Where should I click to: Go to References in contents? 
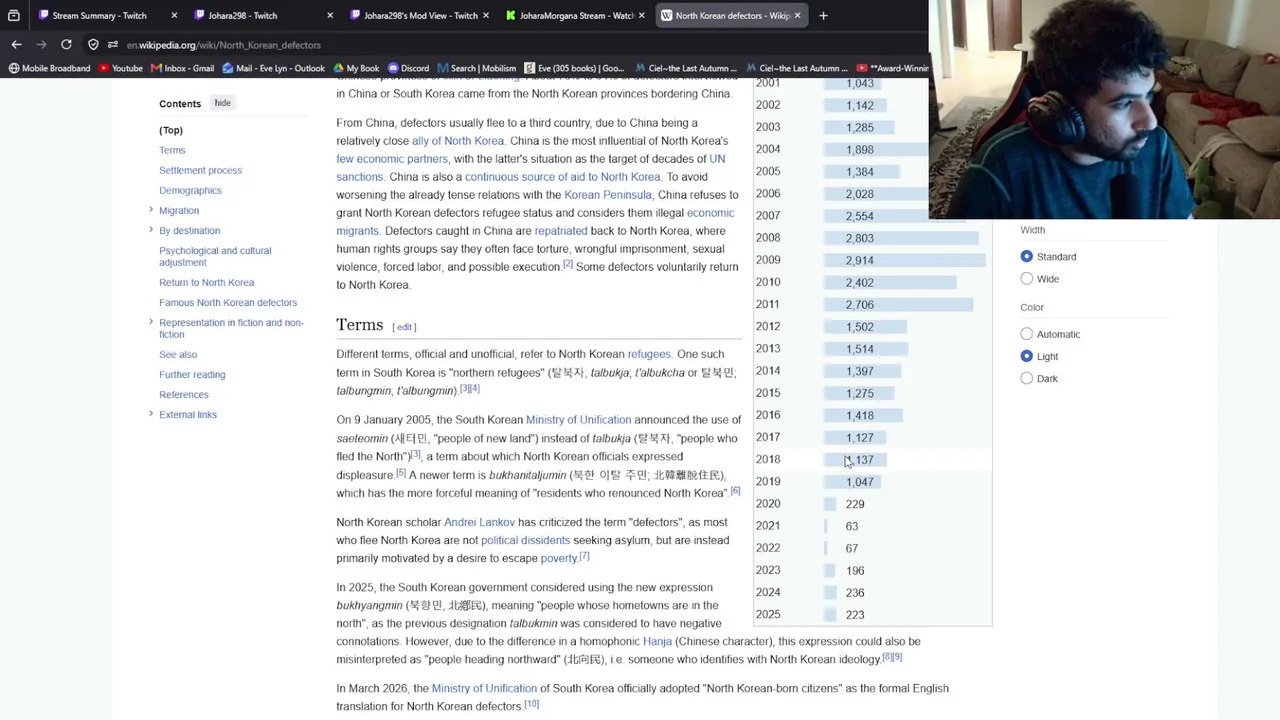tap(184, 394)
